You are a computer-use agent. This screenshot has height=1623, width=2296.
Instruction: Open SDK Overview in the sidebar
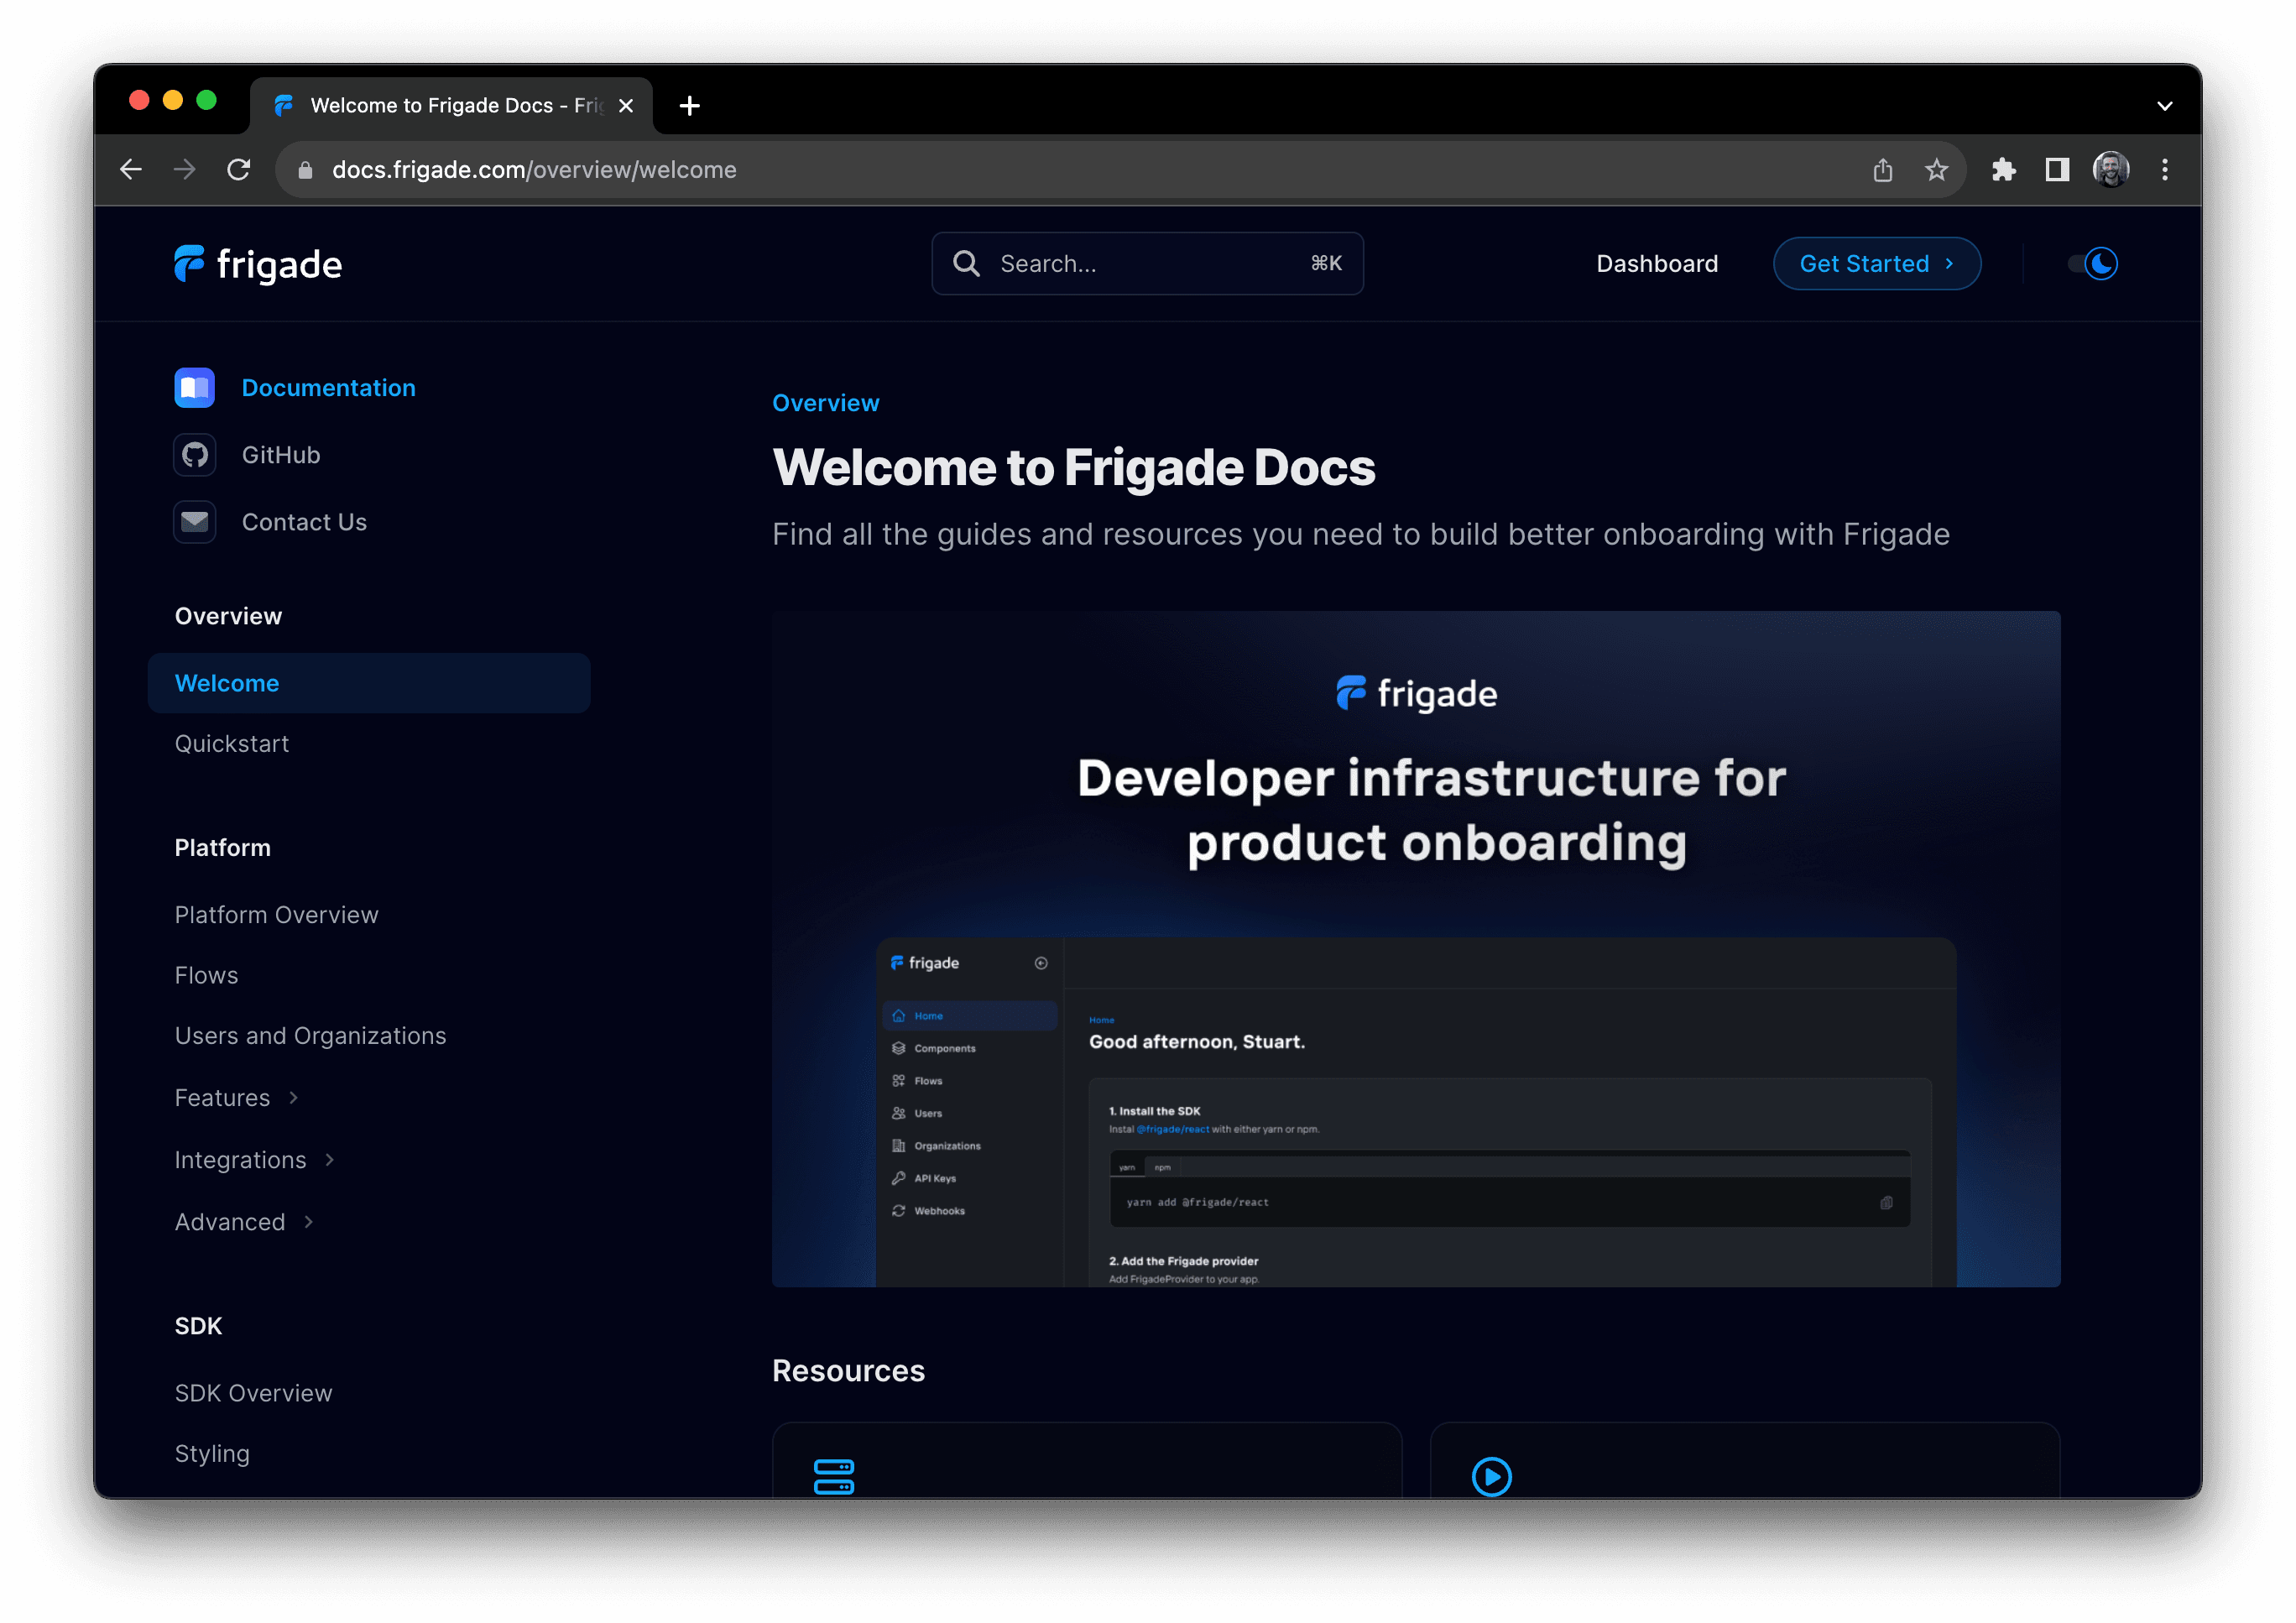(254, 1393)
